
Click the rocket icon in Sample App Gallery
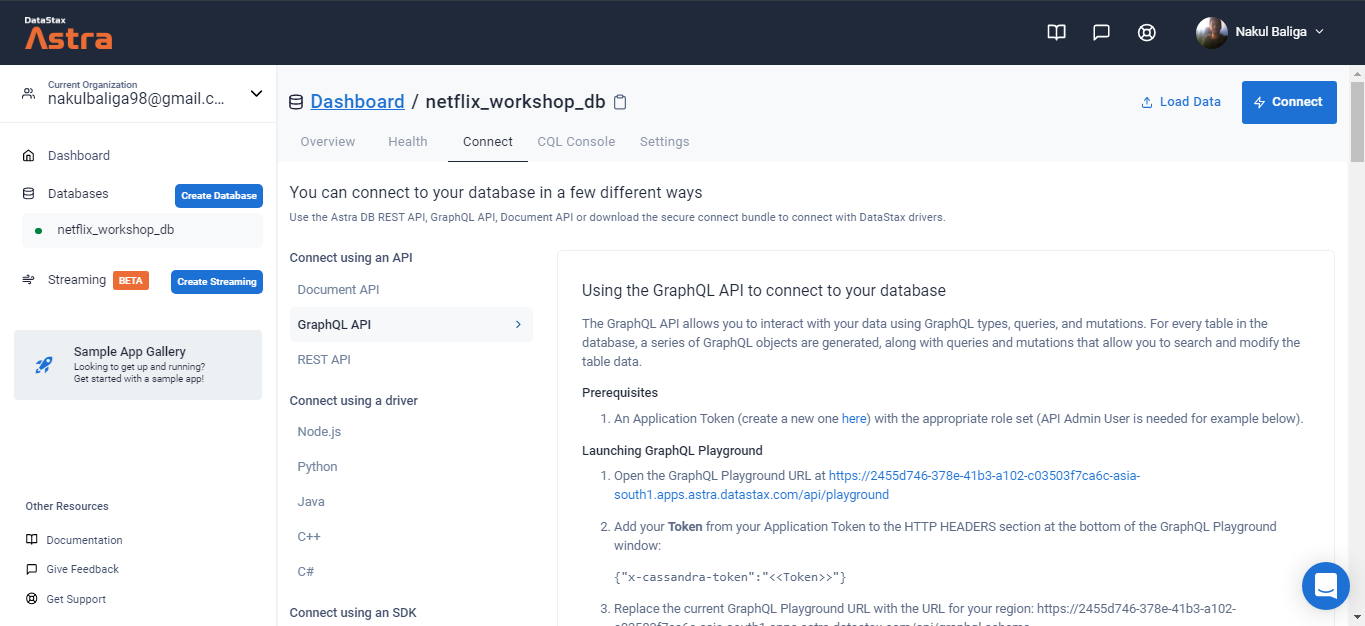[42, 365]
